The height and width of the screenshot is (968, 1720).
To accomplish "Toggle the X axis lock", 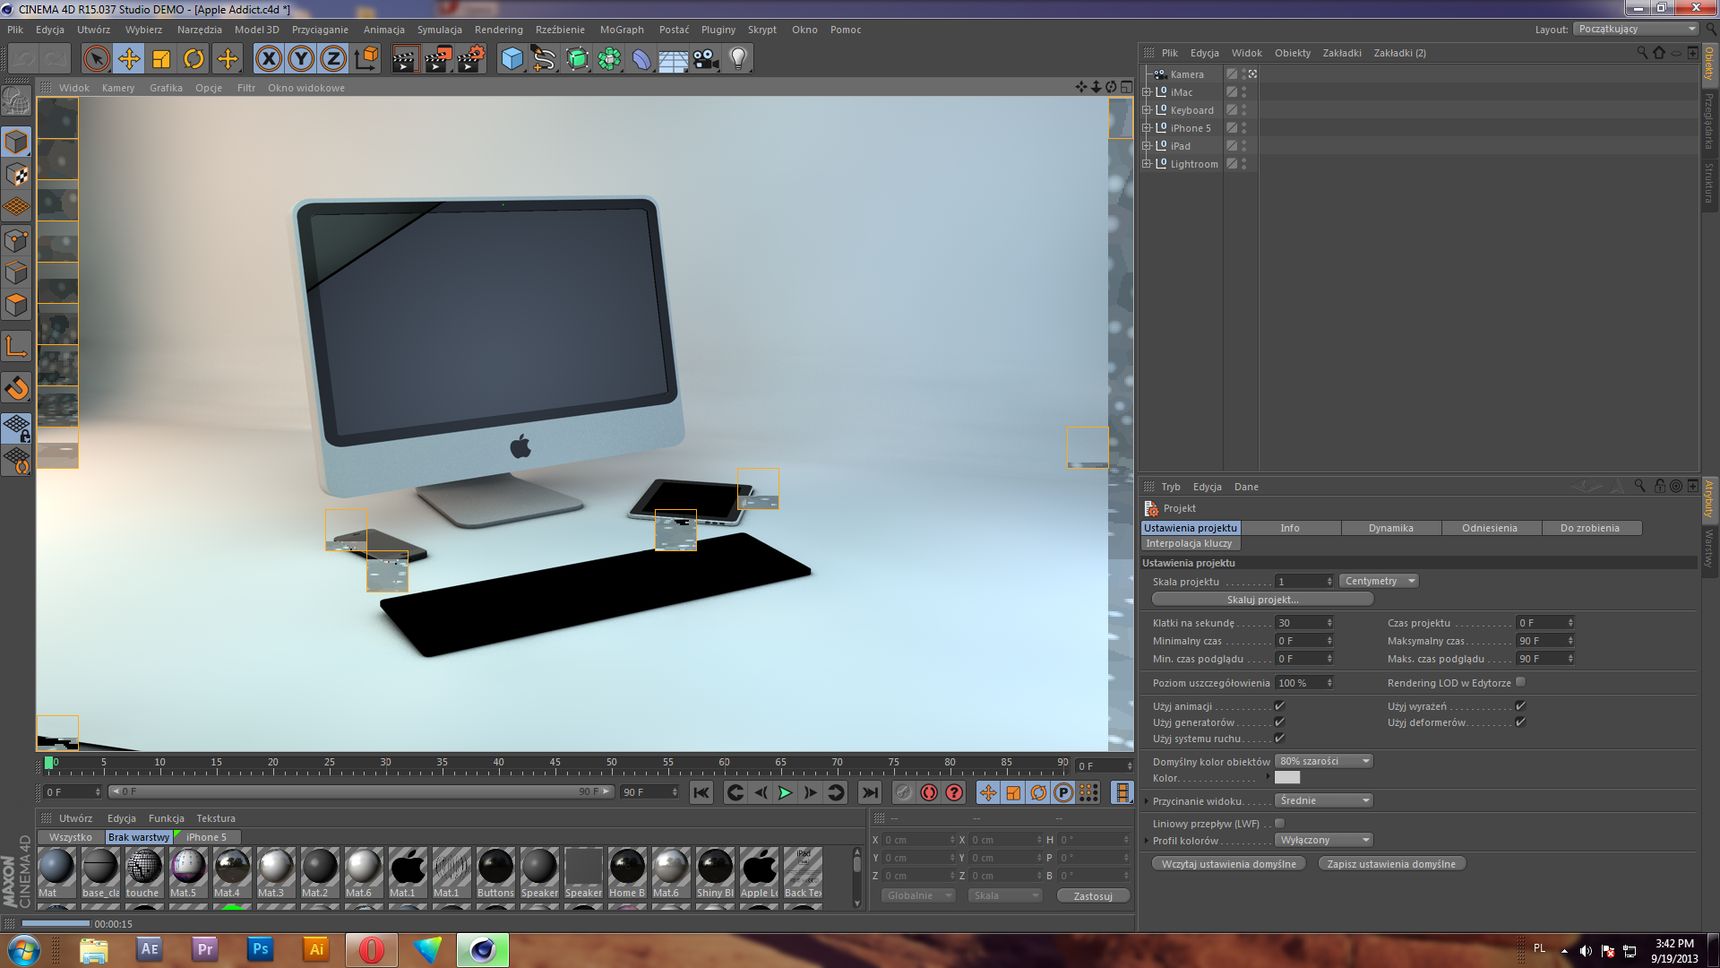I will pyautogui.click(x=268, y=59).
